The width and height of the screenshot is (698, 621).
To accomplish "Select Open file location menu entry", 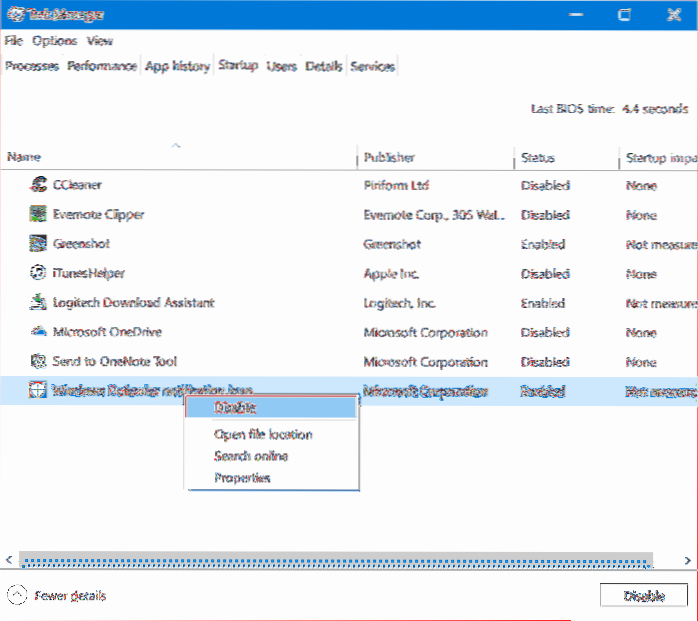I will point(263,435).
